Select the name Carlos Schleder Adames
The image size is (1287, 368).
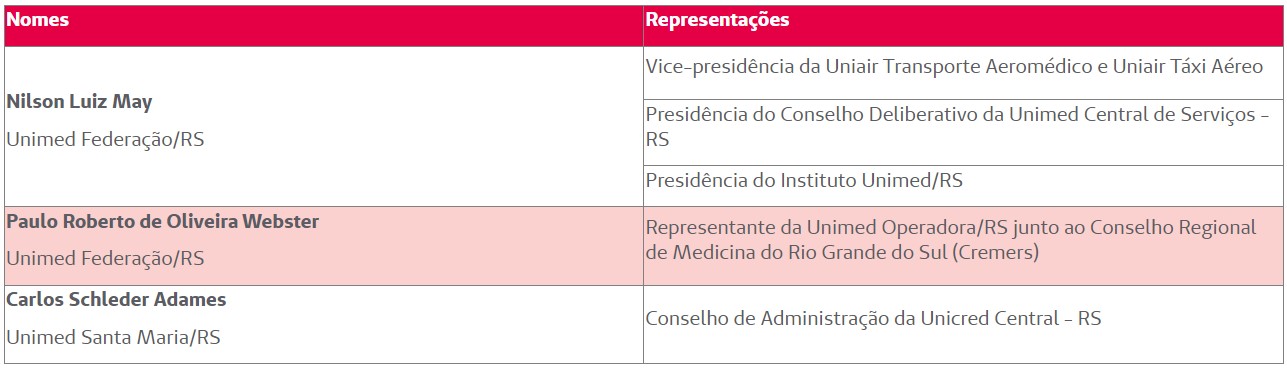[116, 300]
